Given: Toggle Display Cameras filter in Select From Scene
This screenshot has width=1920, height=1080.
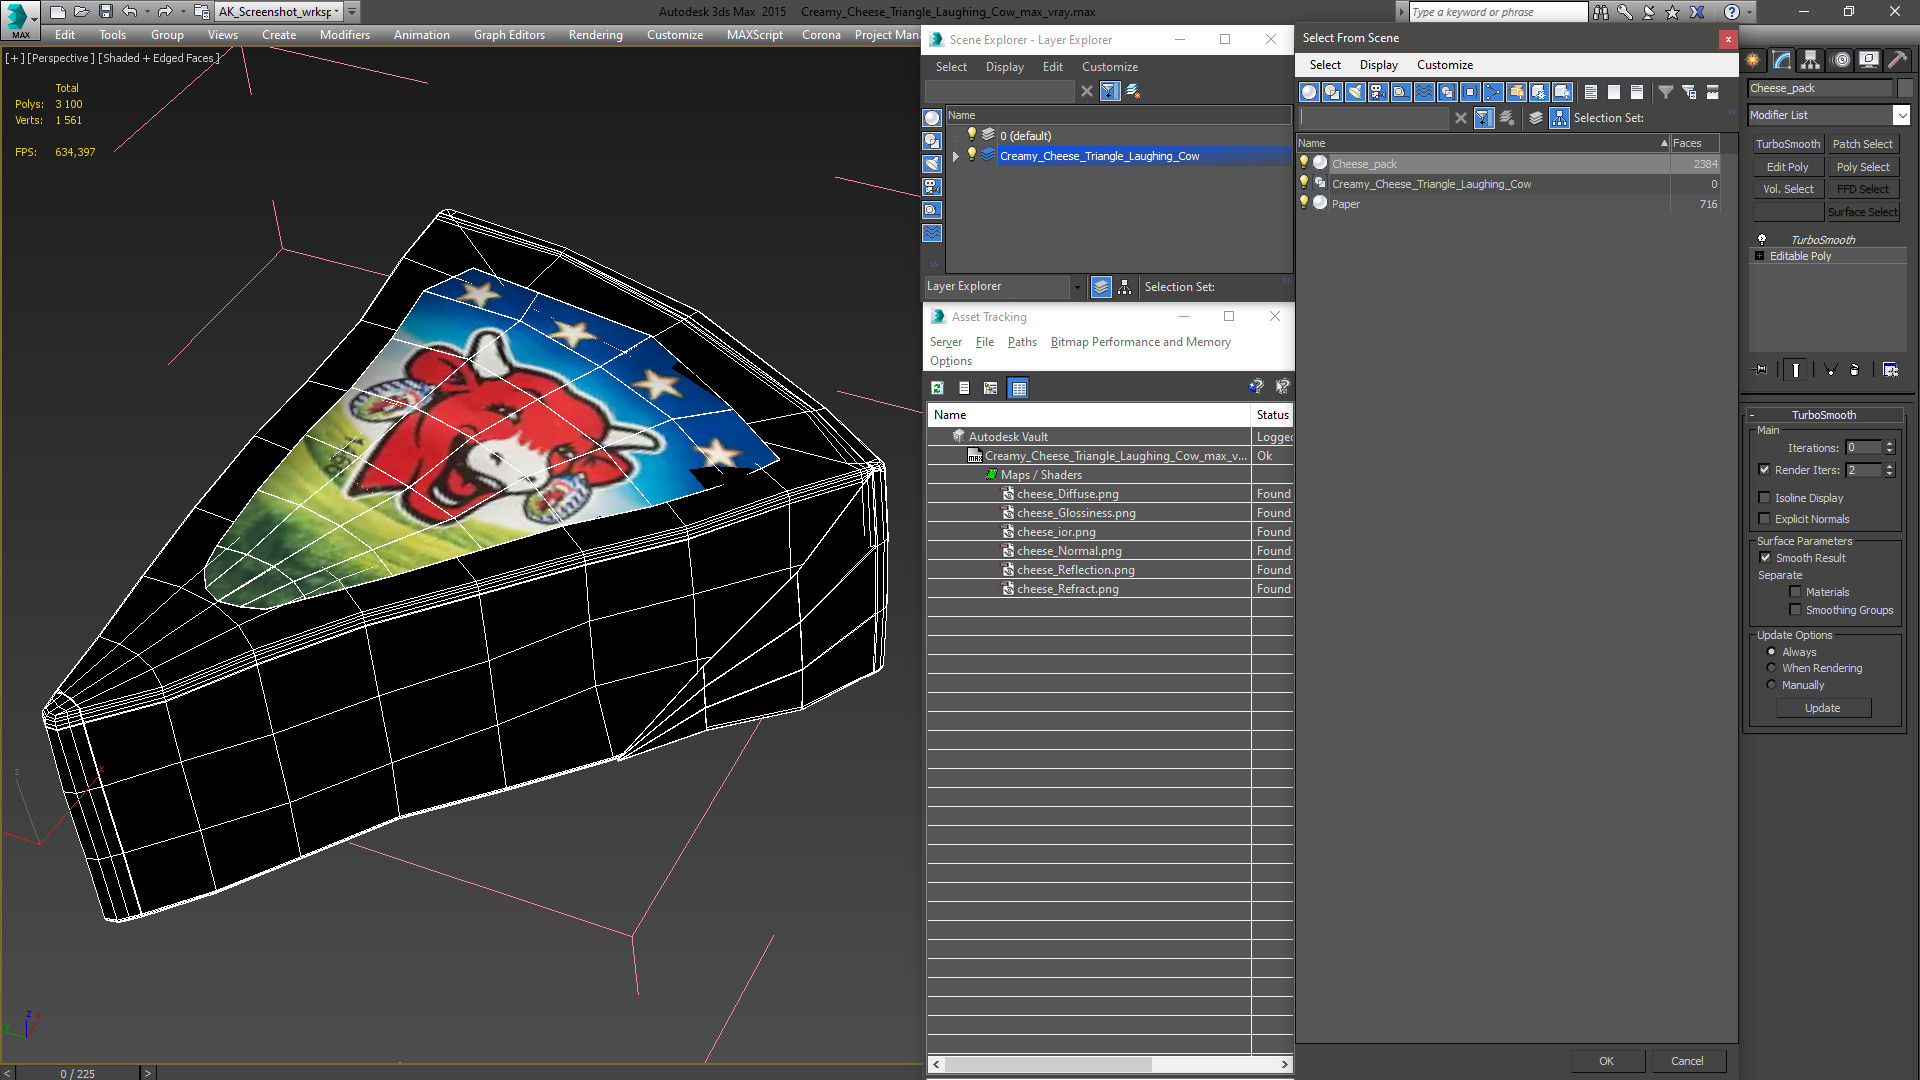Looking at the screenshot, I should pyautogui.click(x=1378, y=92).
